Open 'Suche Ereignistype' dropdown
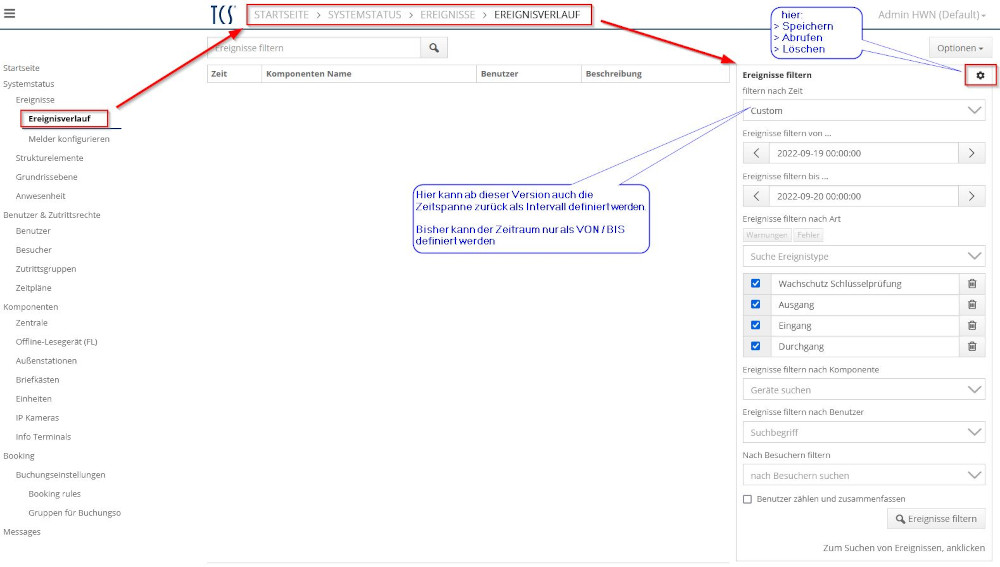 click(864, 257)
